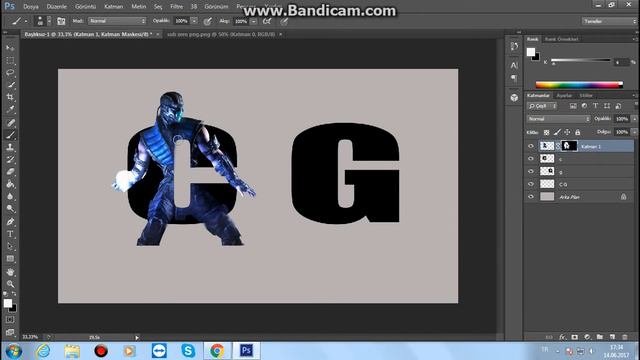Open brush blend mode dropdown Normal
Viewport: 640px width, 360px height.
(117, 21)
